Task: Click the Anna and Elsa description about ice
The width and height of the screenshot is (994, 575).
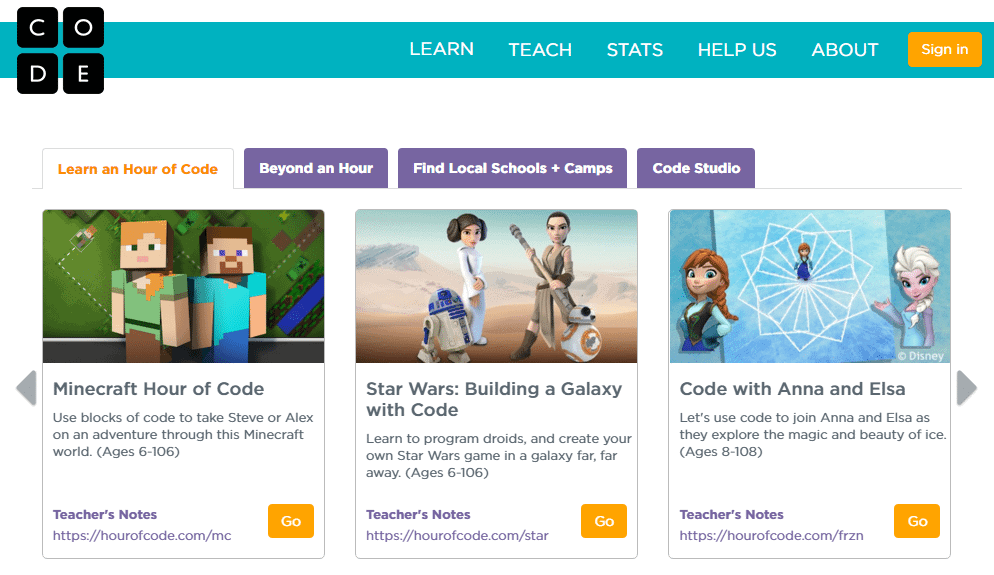Action: click(x=813, y=434)
